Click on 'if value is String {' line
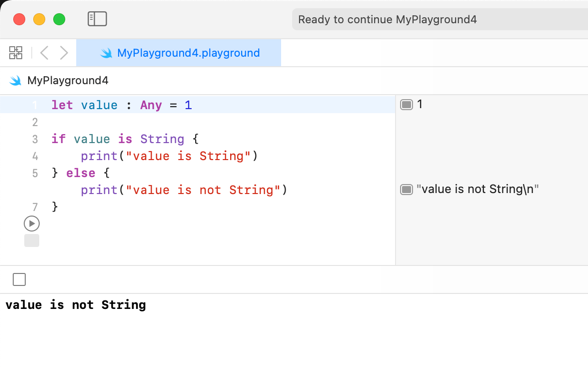Image resolution: width=588 pixels, height=370 pixels. (x=125, y=139)
